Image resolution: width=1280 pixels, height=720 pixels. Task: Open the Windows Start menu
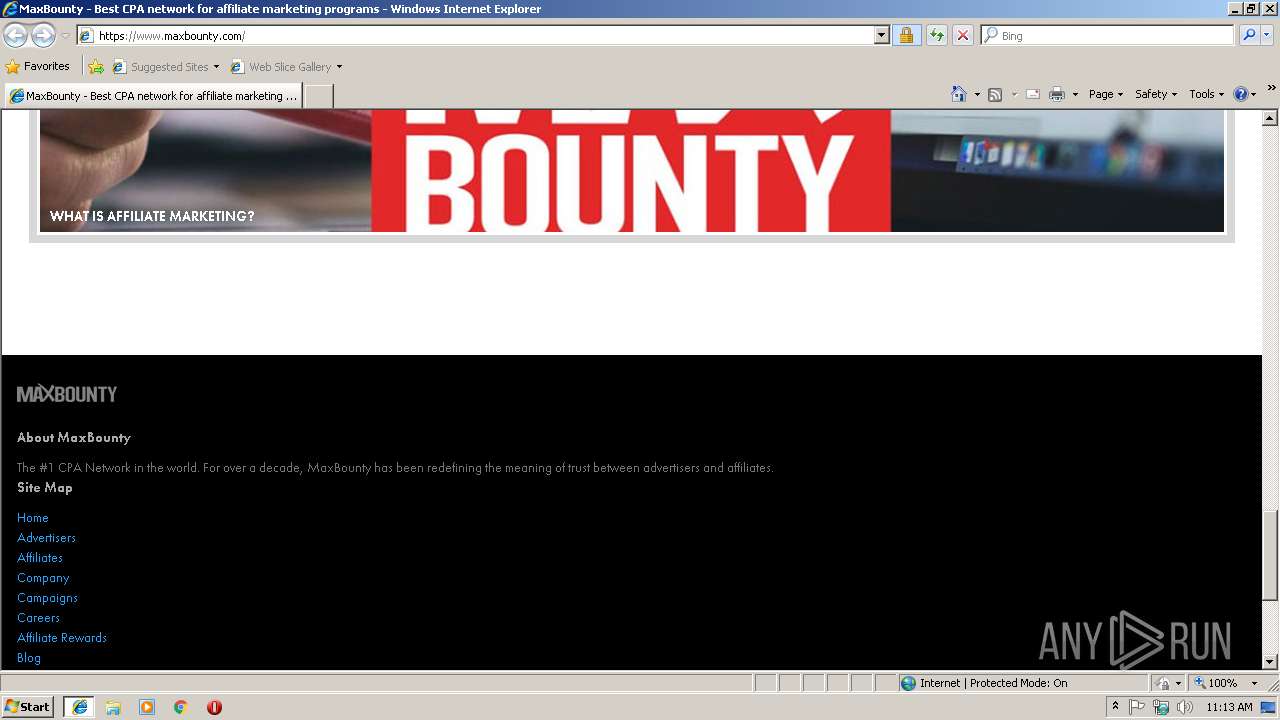pyautogui.click(x=28, y=707)
